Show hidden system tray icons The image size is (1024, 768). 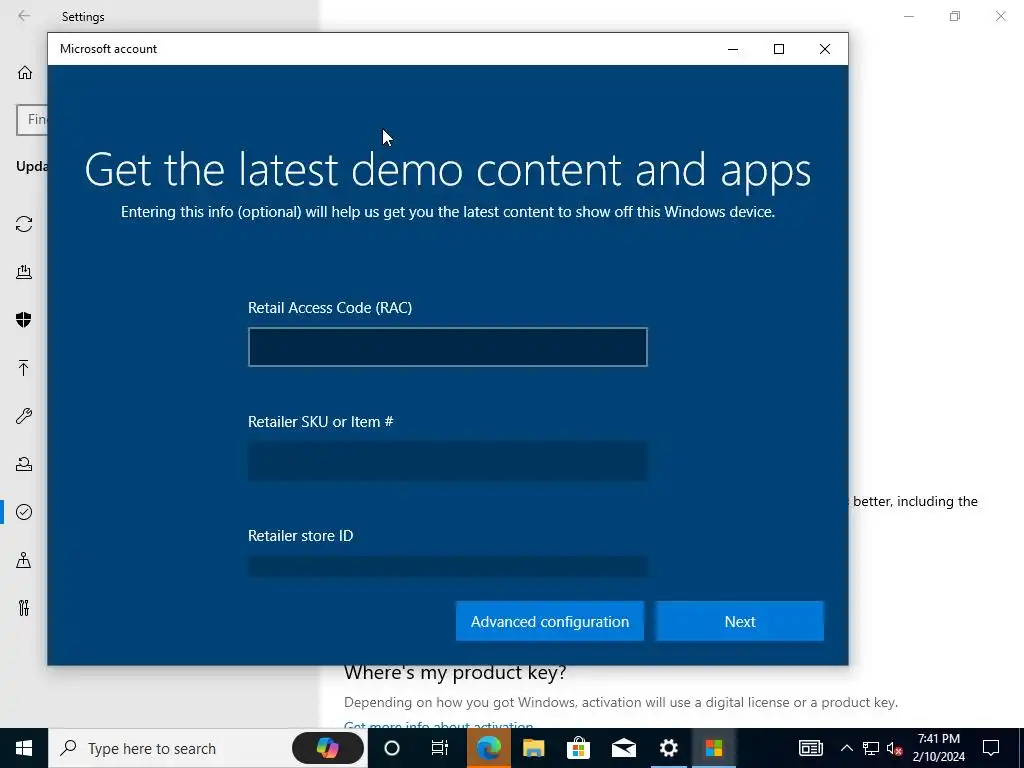coord(846,748)
